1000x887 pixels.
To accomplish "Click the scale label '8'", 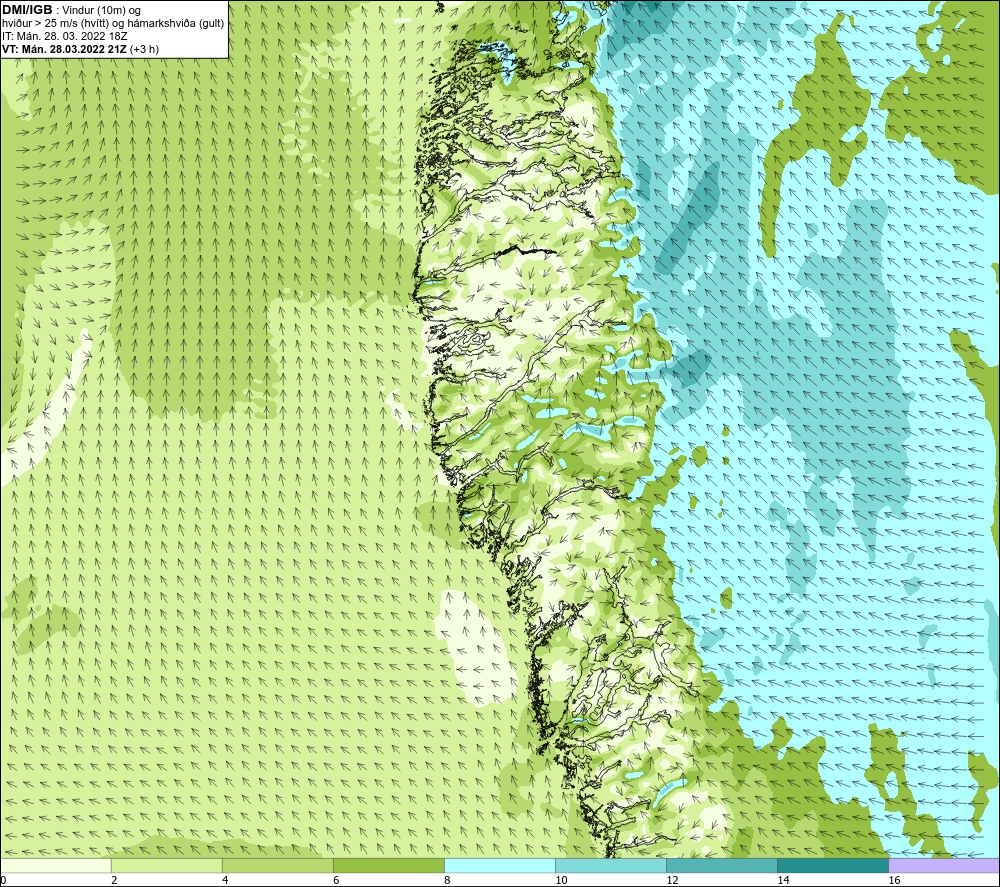I will pyautogui.click(x=447, y=881).
